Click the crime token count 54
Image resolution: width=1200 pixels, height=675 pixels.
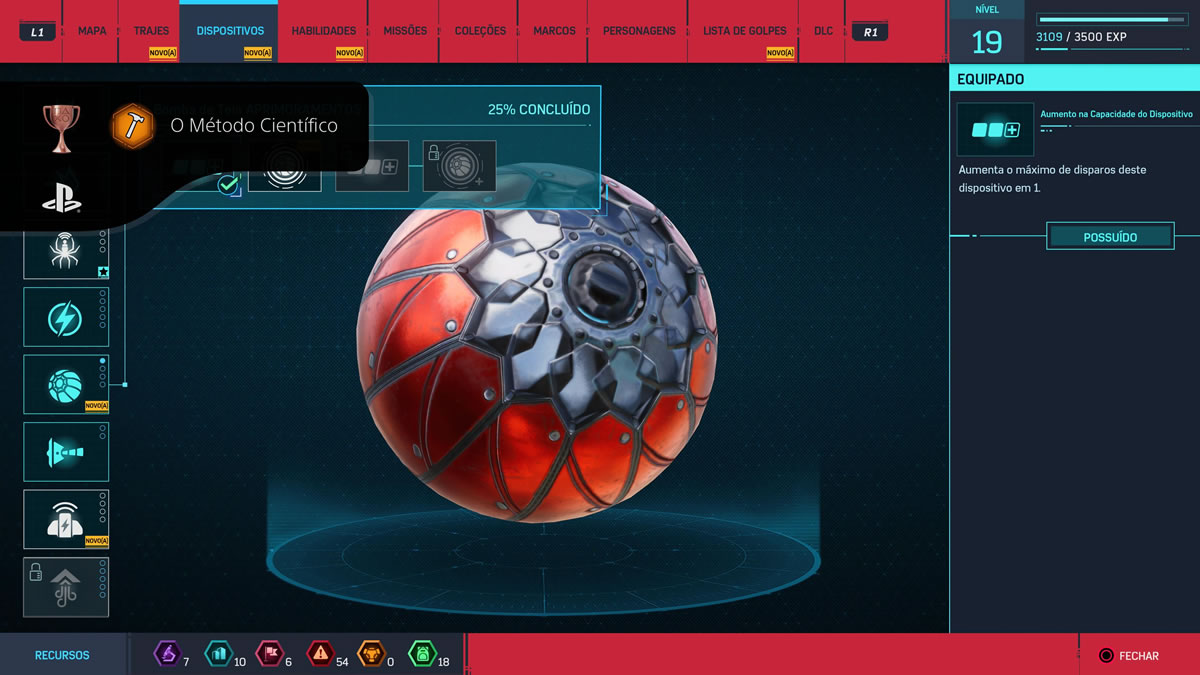pos(341,661)
